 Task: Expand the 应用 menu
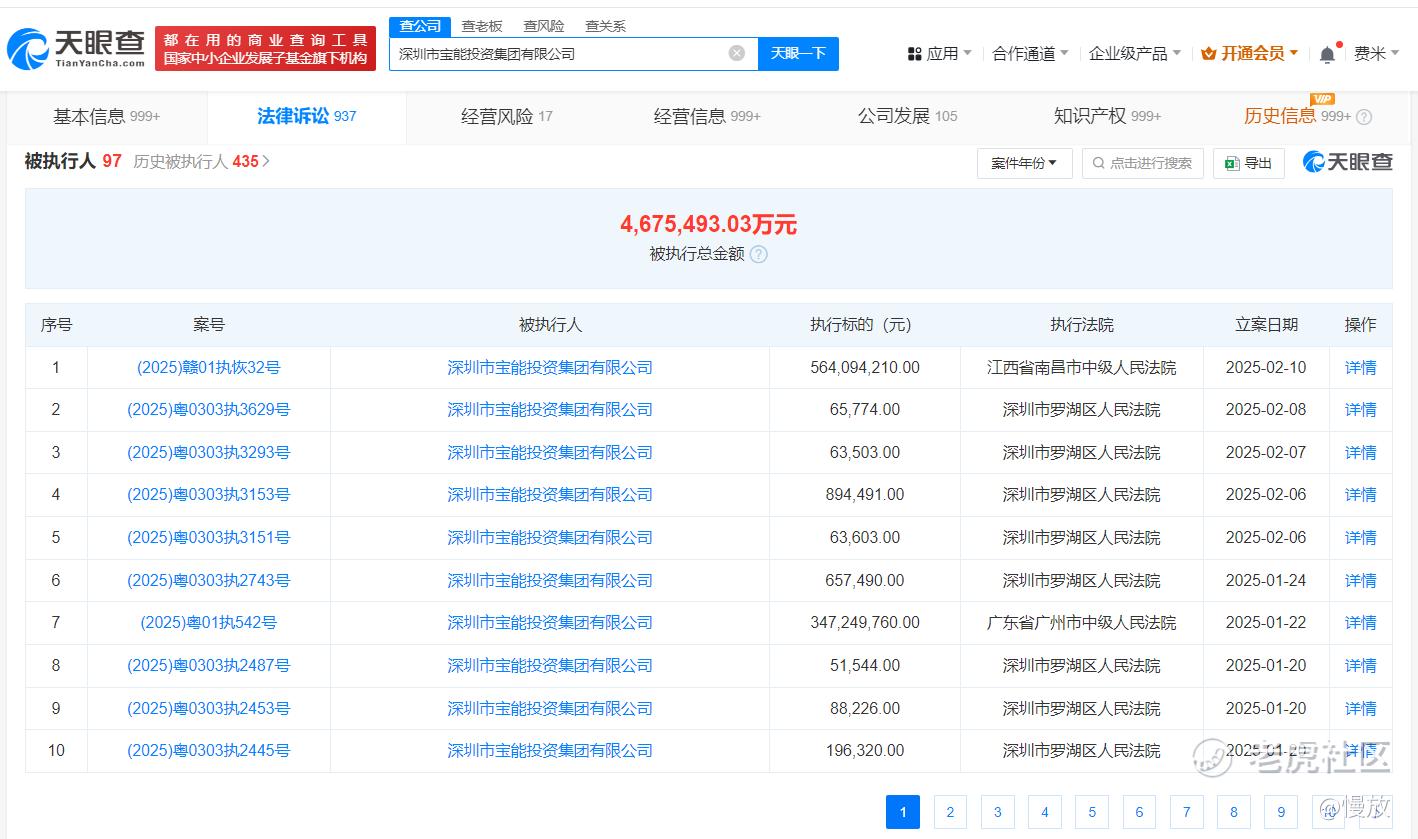[x=939, y=54]
